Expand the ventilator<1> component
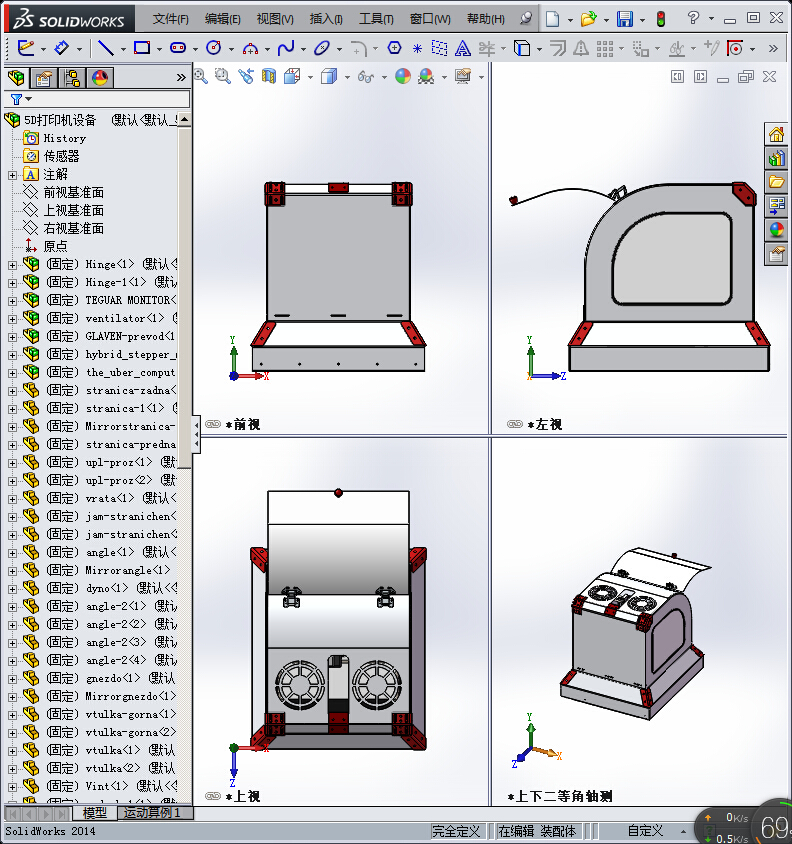The height and width of the screenshot is (844, 792). [12, 319]
